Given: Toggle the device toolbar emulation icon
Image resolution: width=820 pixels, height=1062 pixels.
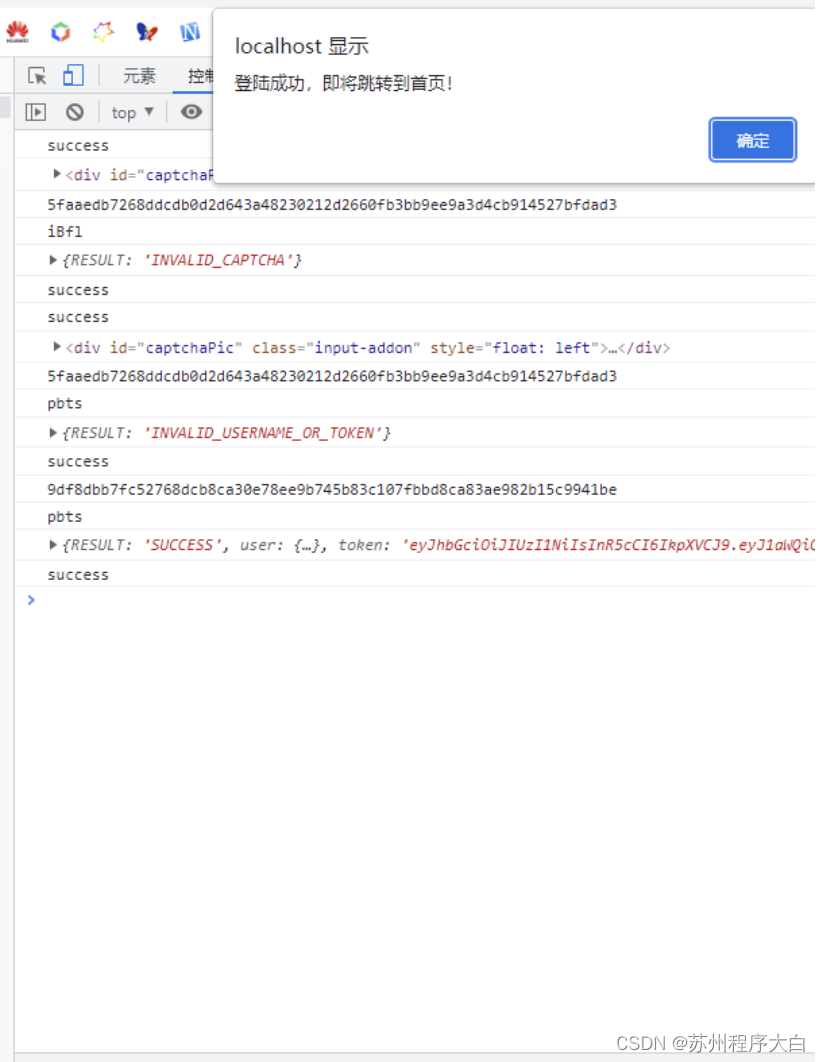Looking at the screenshot, I should pos(73,75).
